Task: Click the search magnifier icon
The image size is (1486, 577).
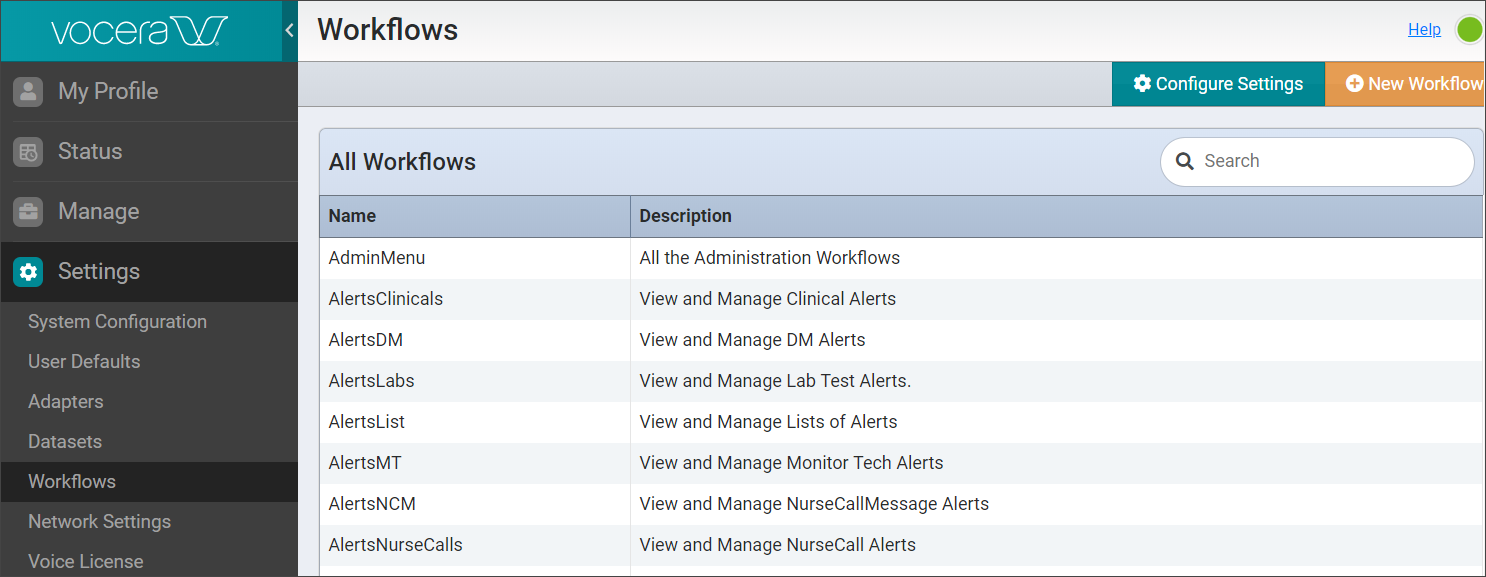Action: click(x=1185, y=161)
